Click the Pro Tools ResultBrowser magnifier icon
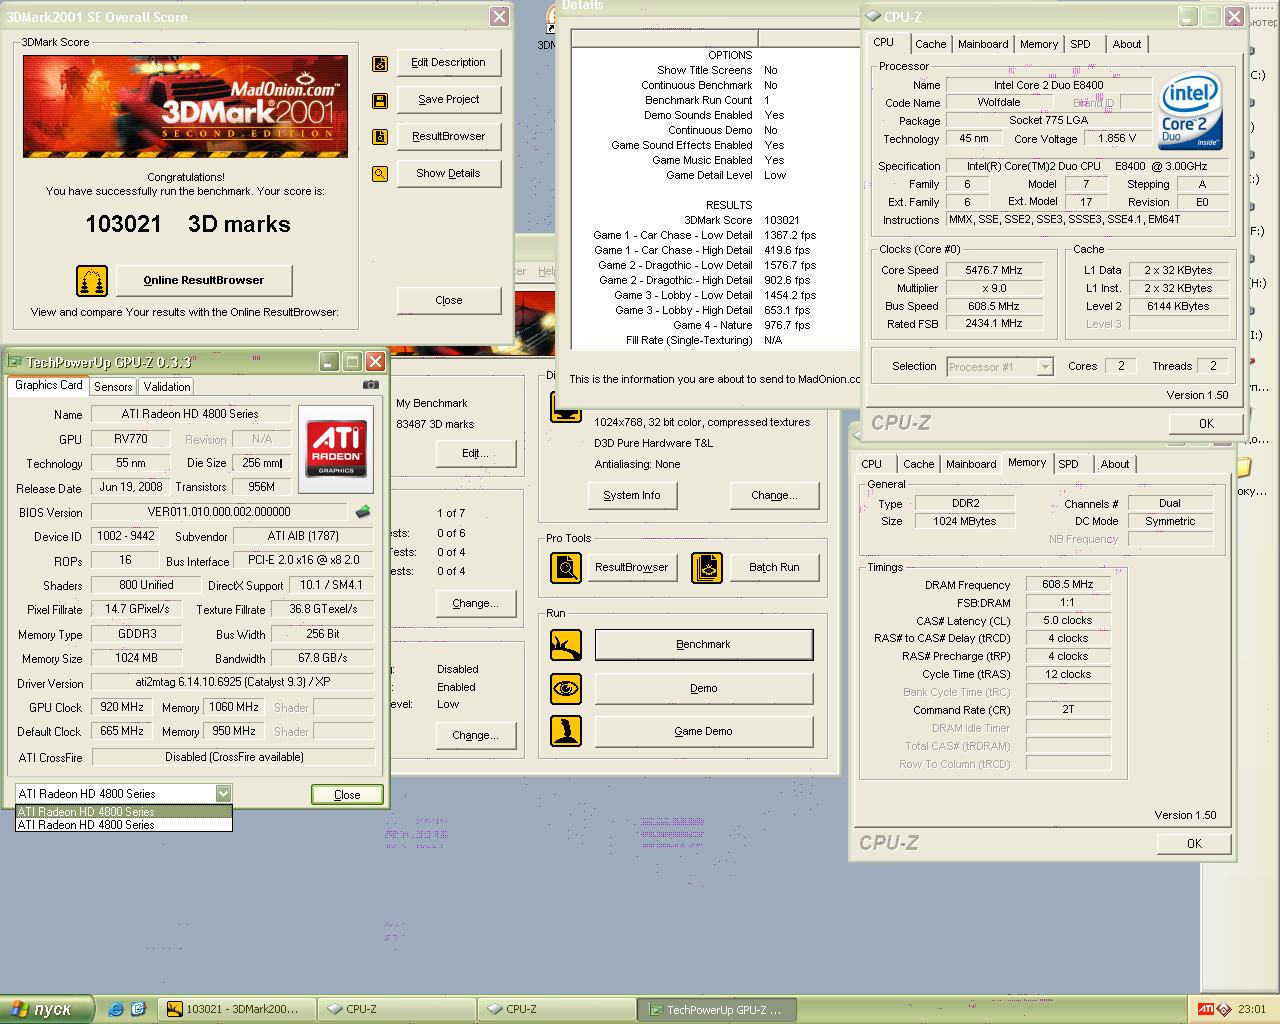This screenshot has width=1280, height=1024. (566, 567)
